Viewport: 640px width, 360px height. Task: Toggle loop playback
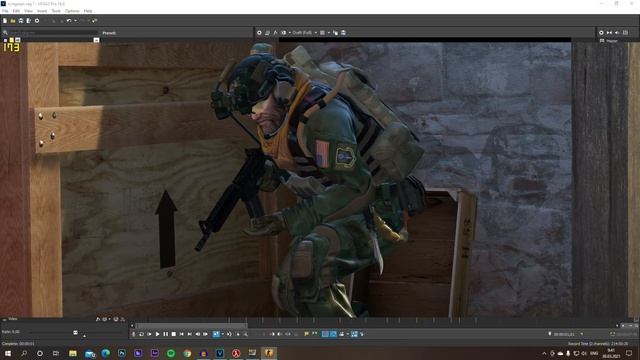(x=141, y=334)
